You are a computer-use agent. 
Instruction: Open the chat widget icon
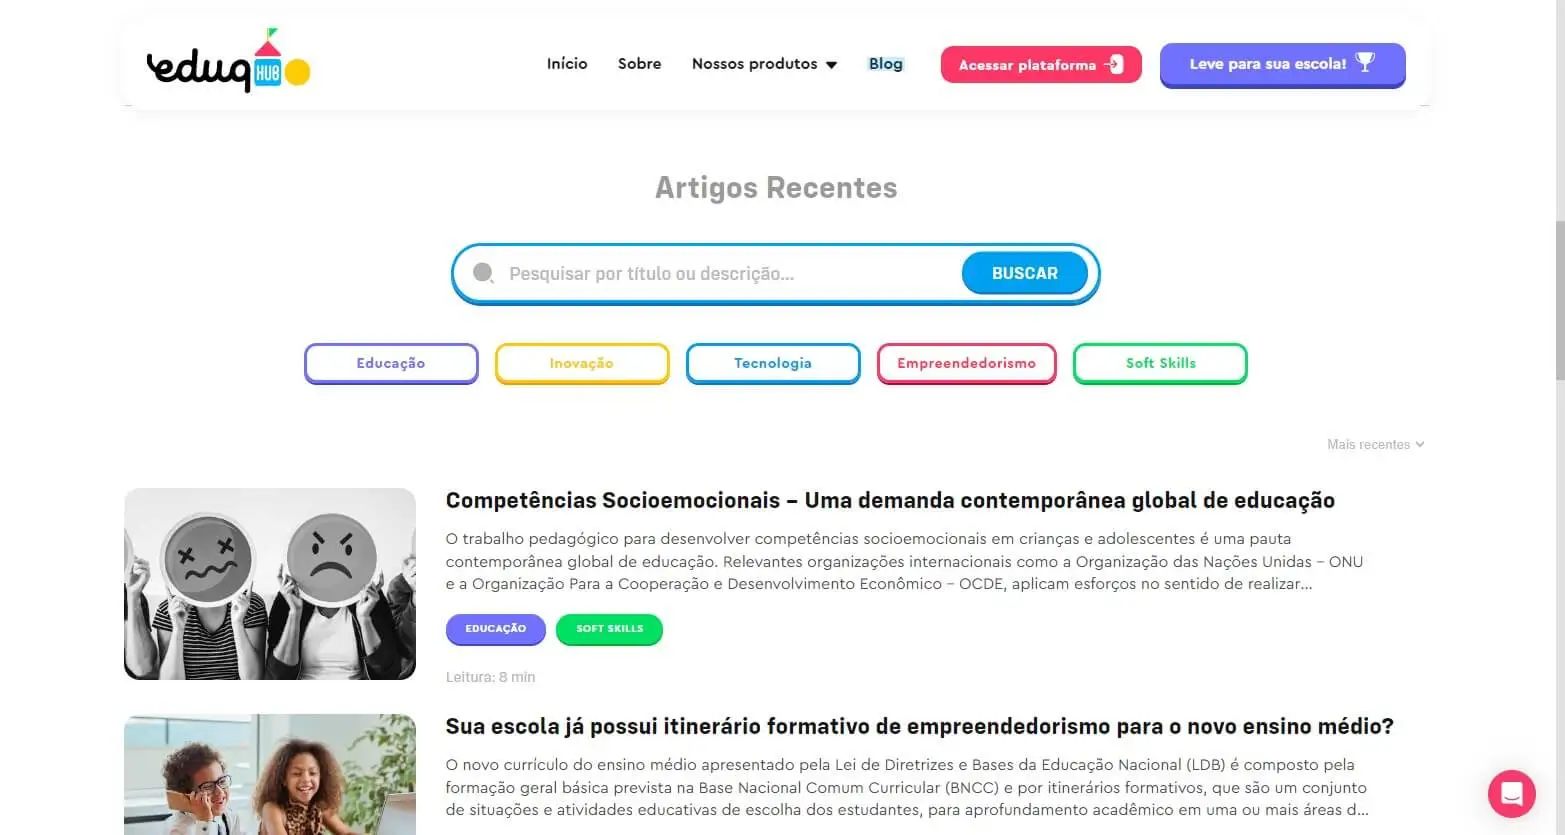pyautogui.click(x=1511, y=794)
